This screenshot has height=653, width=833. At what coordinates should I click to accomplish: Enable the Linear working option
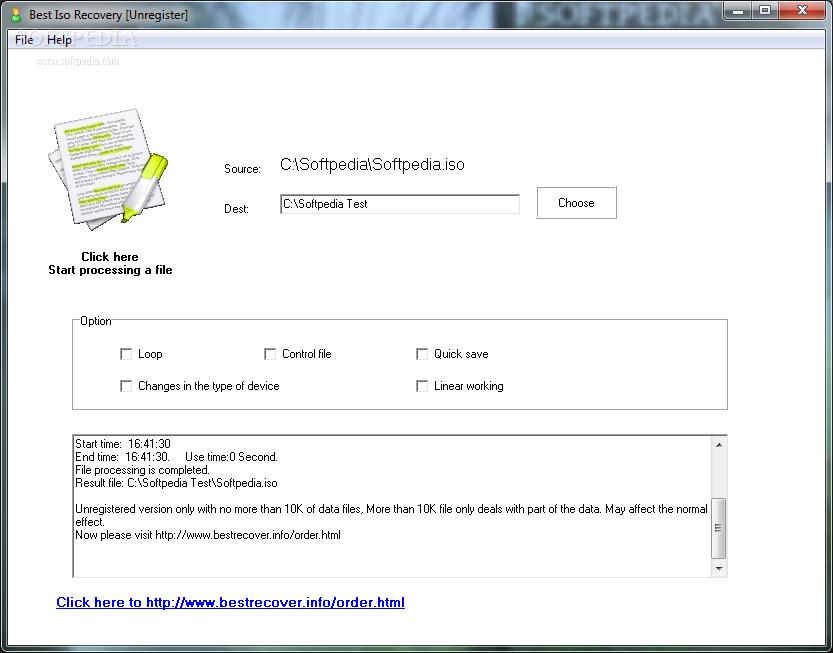pos(422,386)
